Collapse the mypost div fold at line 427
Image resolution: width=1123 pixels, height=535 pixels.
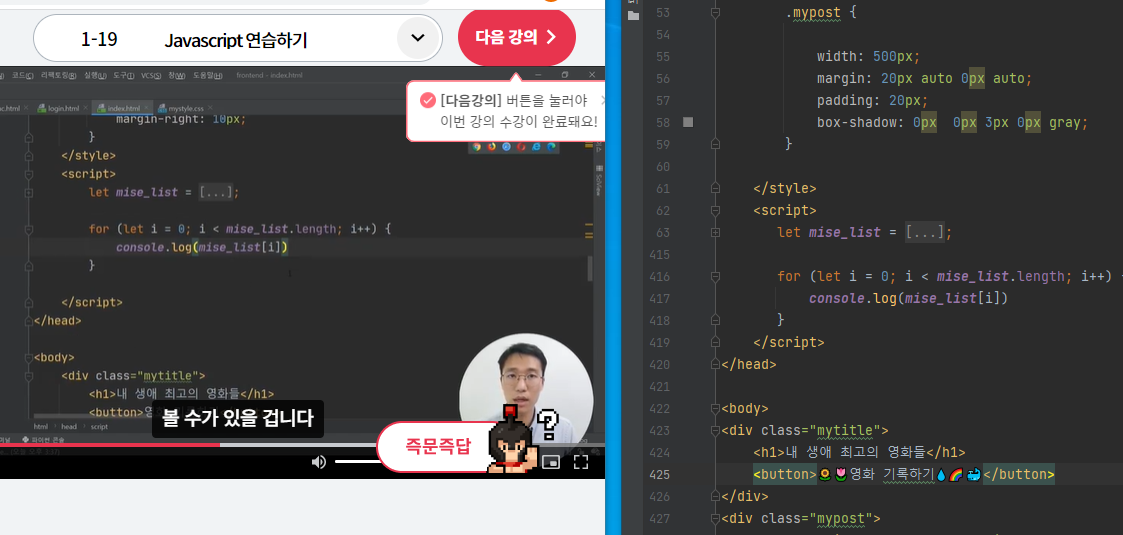coord(715,519)
